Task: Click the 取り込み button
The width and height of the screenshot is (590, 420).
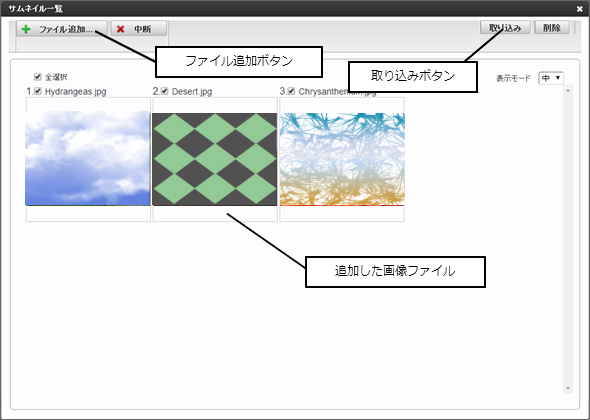Action: pyautogui.click(x=505, y=27)
